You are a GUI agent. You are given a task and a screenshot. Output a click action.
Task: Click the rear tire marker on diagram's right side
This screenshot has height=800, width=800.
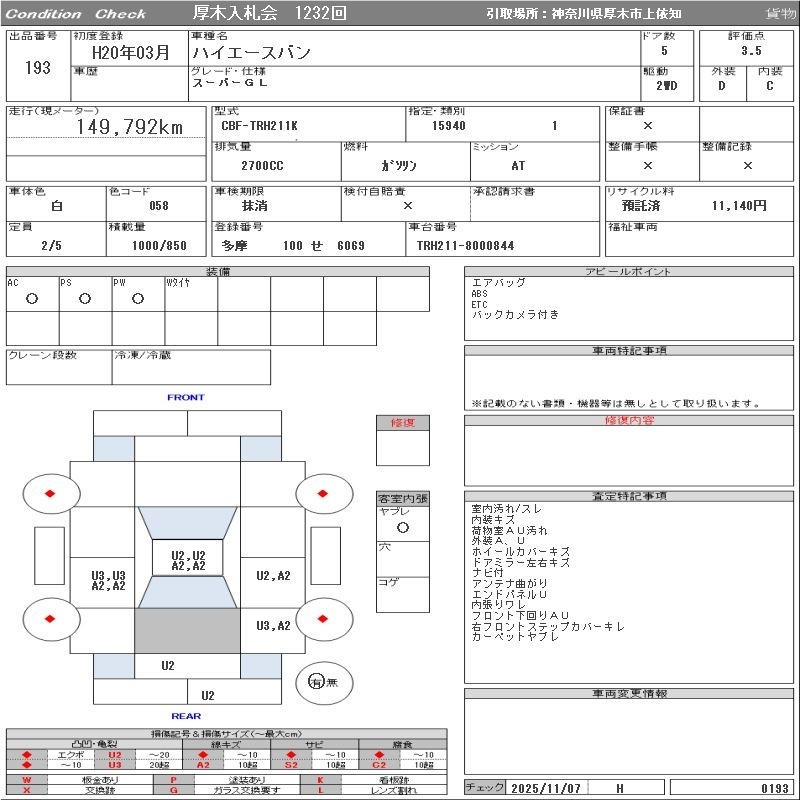point(324,619)
